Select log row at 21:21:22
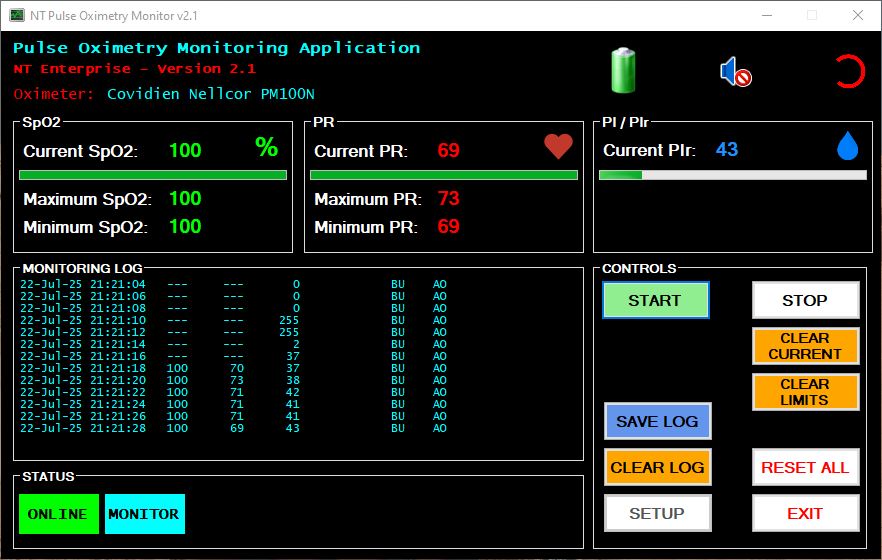Viewport: 882px width, 560px height. click(233, 392)
